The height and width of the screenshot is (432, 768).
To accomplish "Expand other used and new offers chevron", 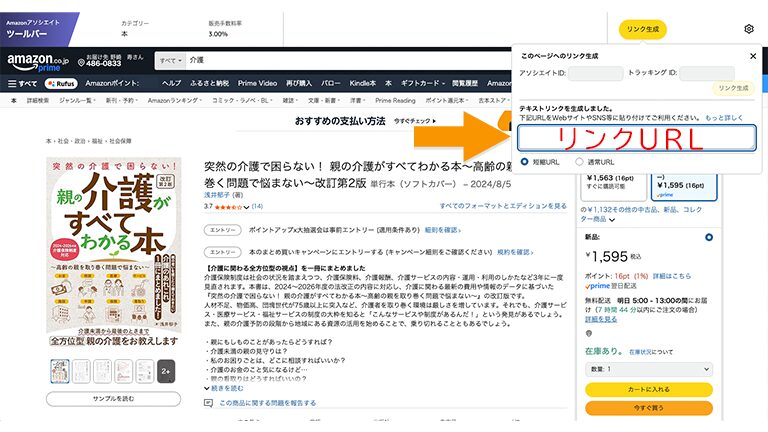I will (612, 220).
